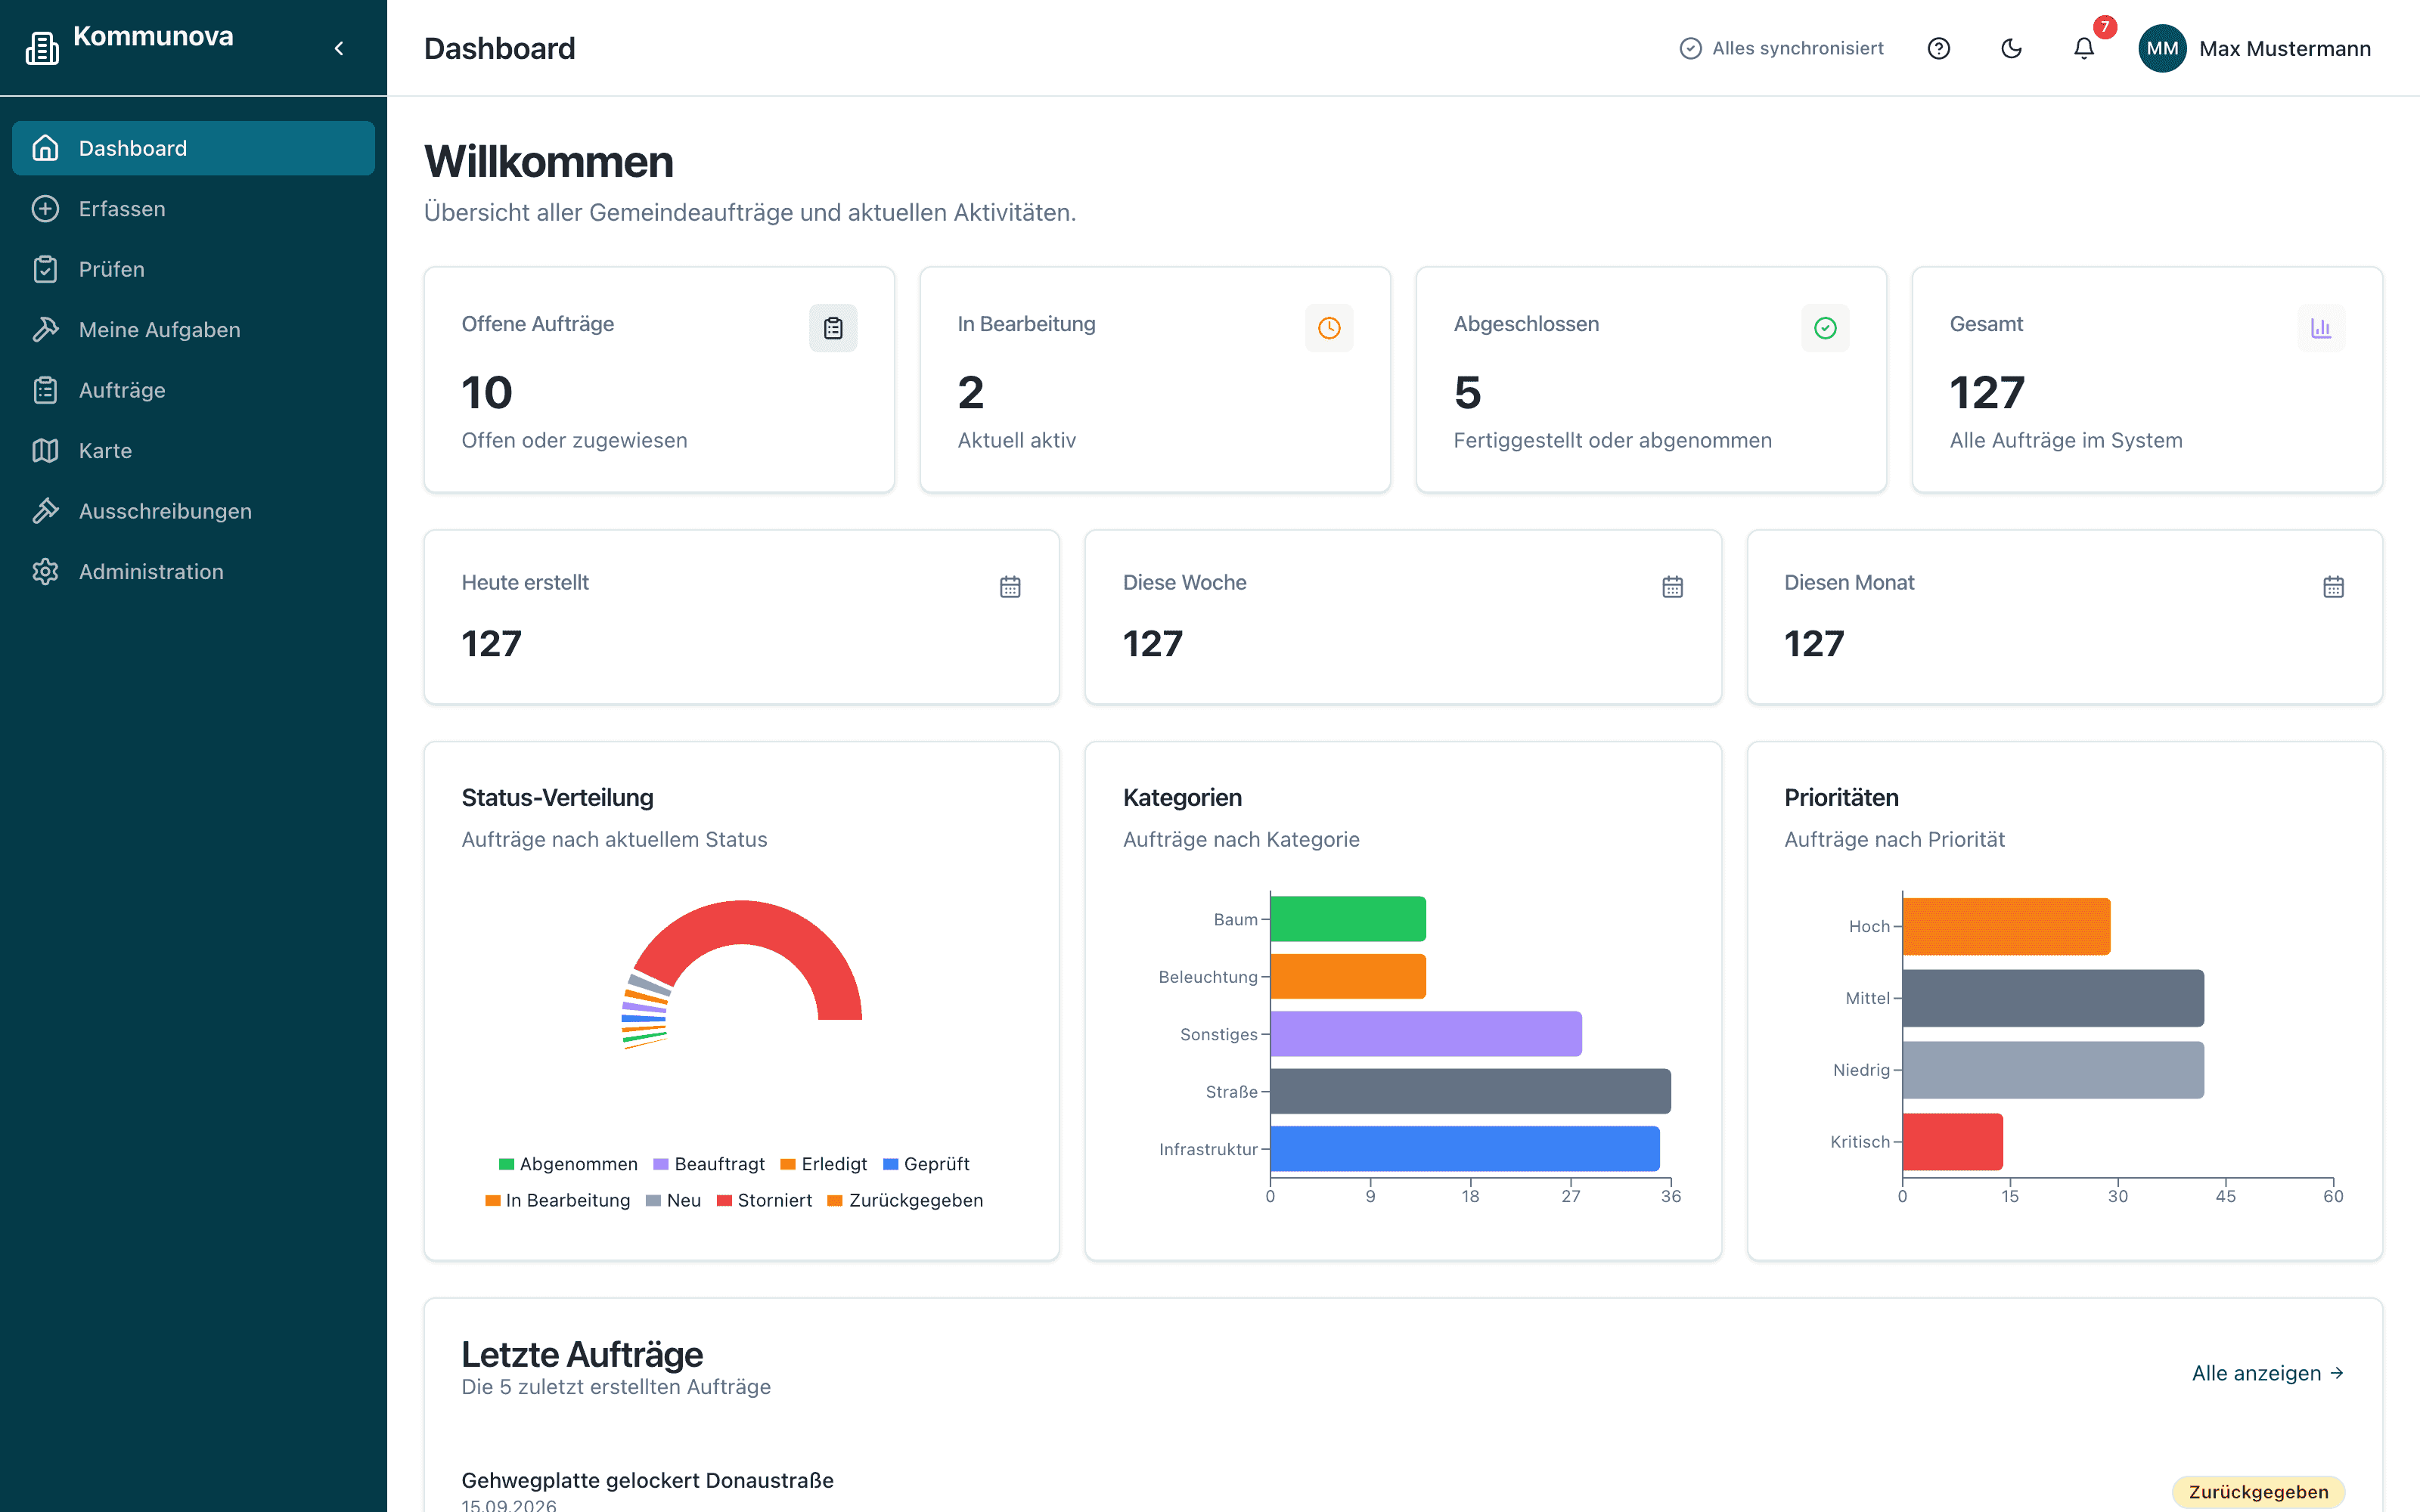Click the Status-Verteilung chart title

557,797
